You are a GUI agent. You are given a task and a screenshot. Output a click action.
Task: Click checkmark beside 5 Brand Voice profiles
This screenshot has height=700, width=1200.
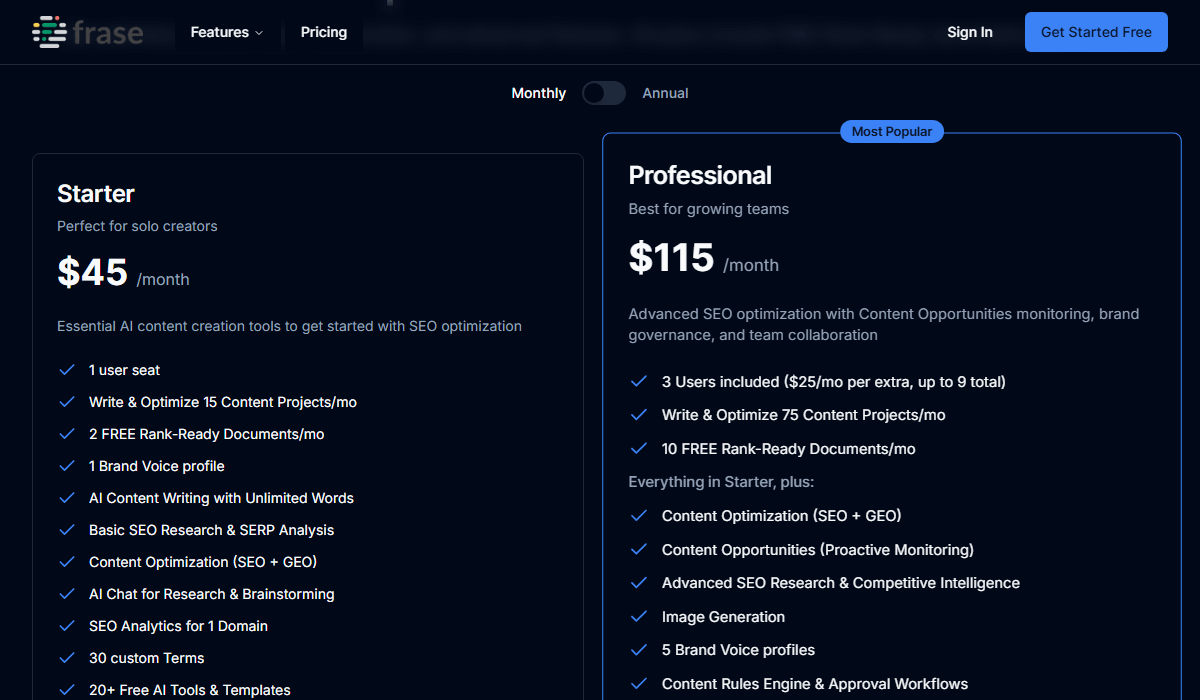639,650
